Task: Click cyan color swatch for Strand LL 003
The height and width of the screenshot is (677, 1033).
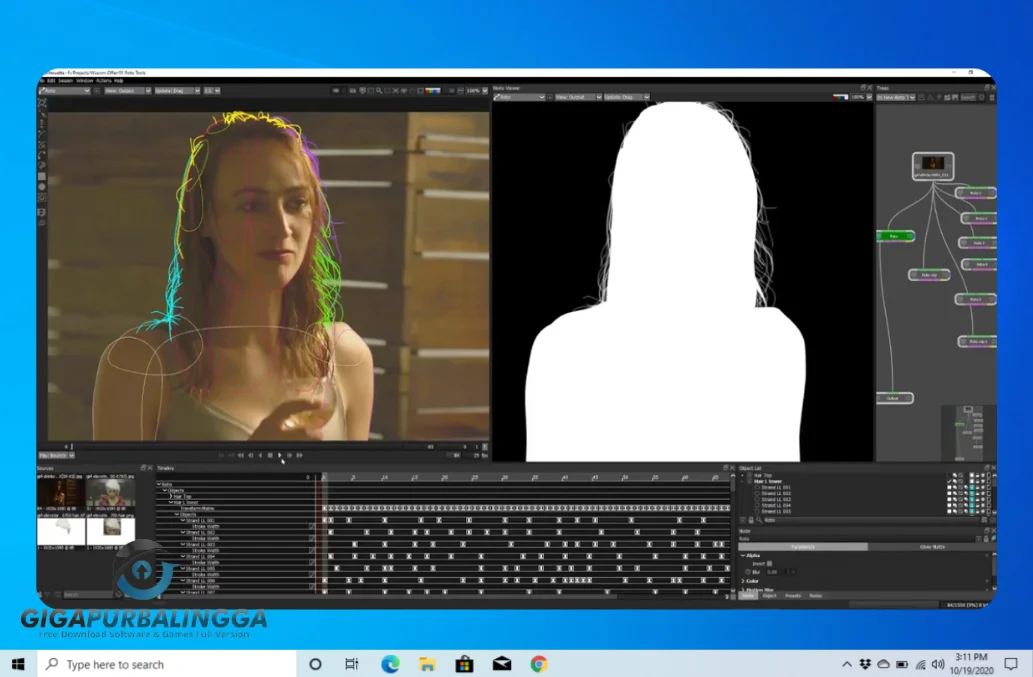Action: 971,499
